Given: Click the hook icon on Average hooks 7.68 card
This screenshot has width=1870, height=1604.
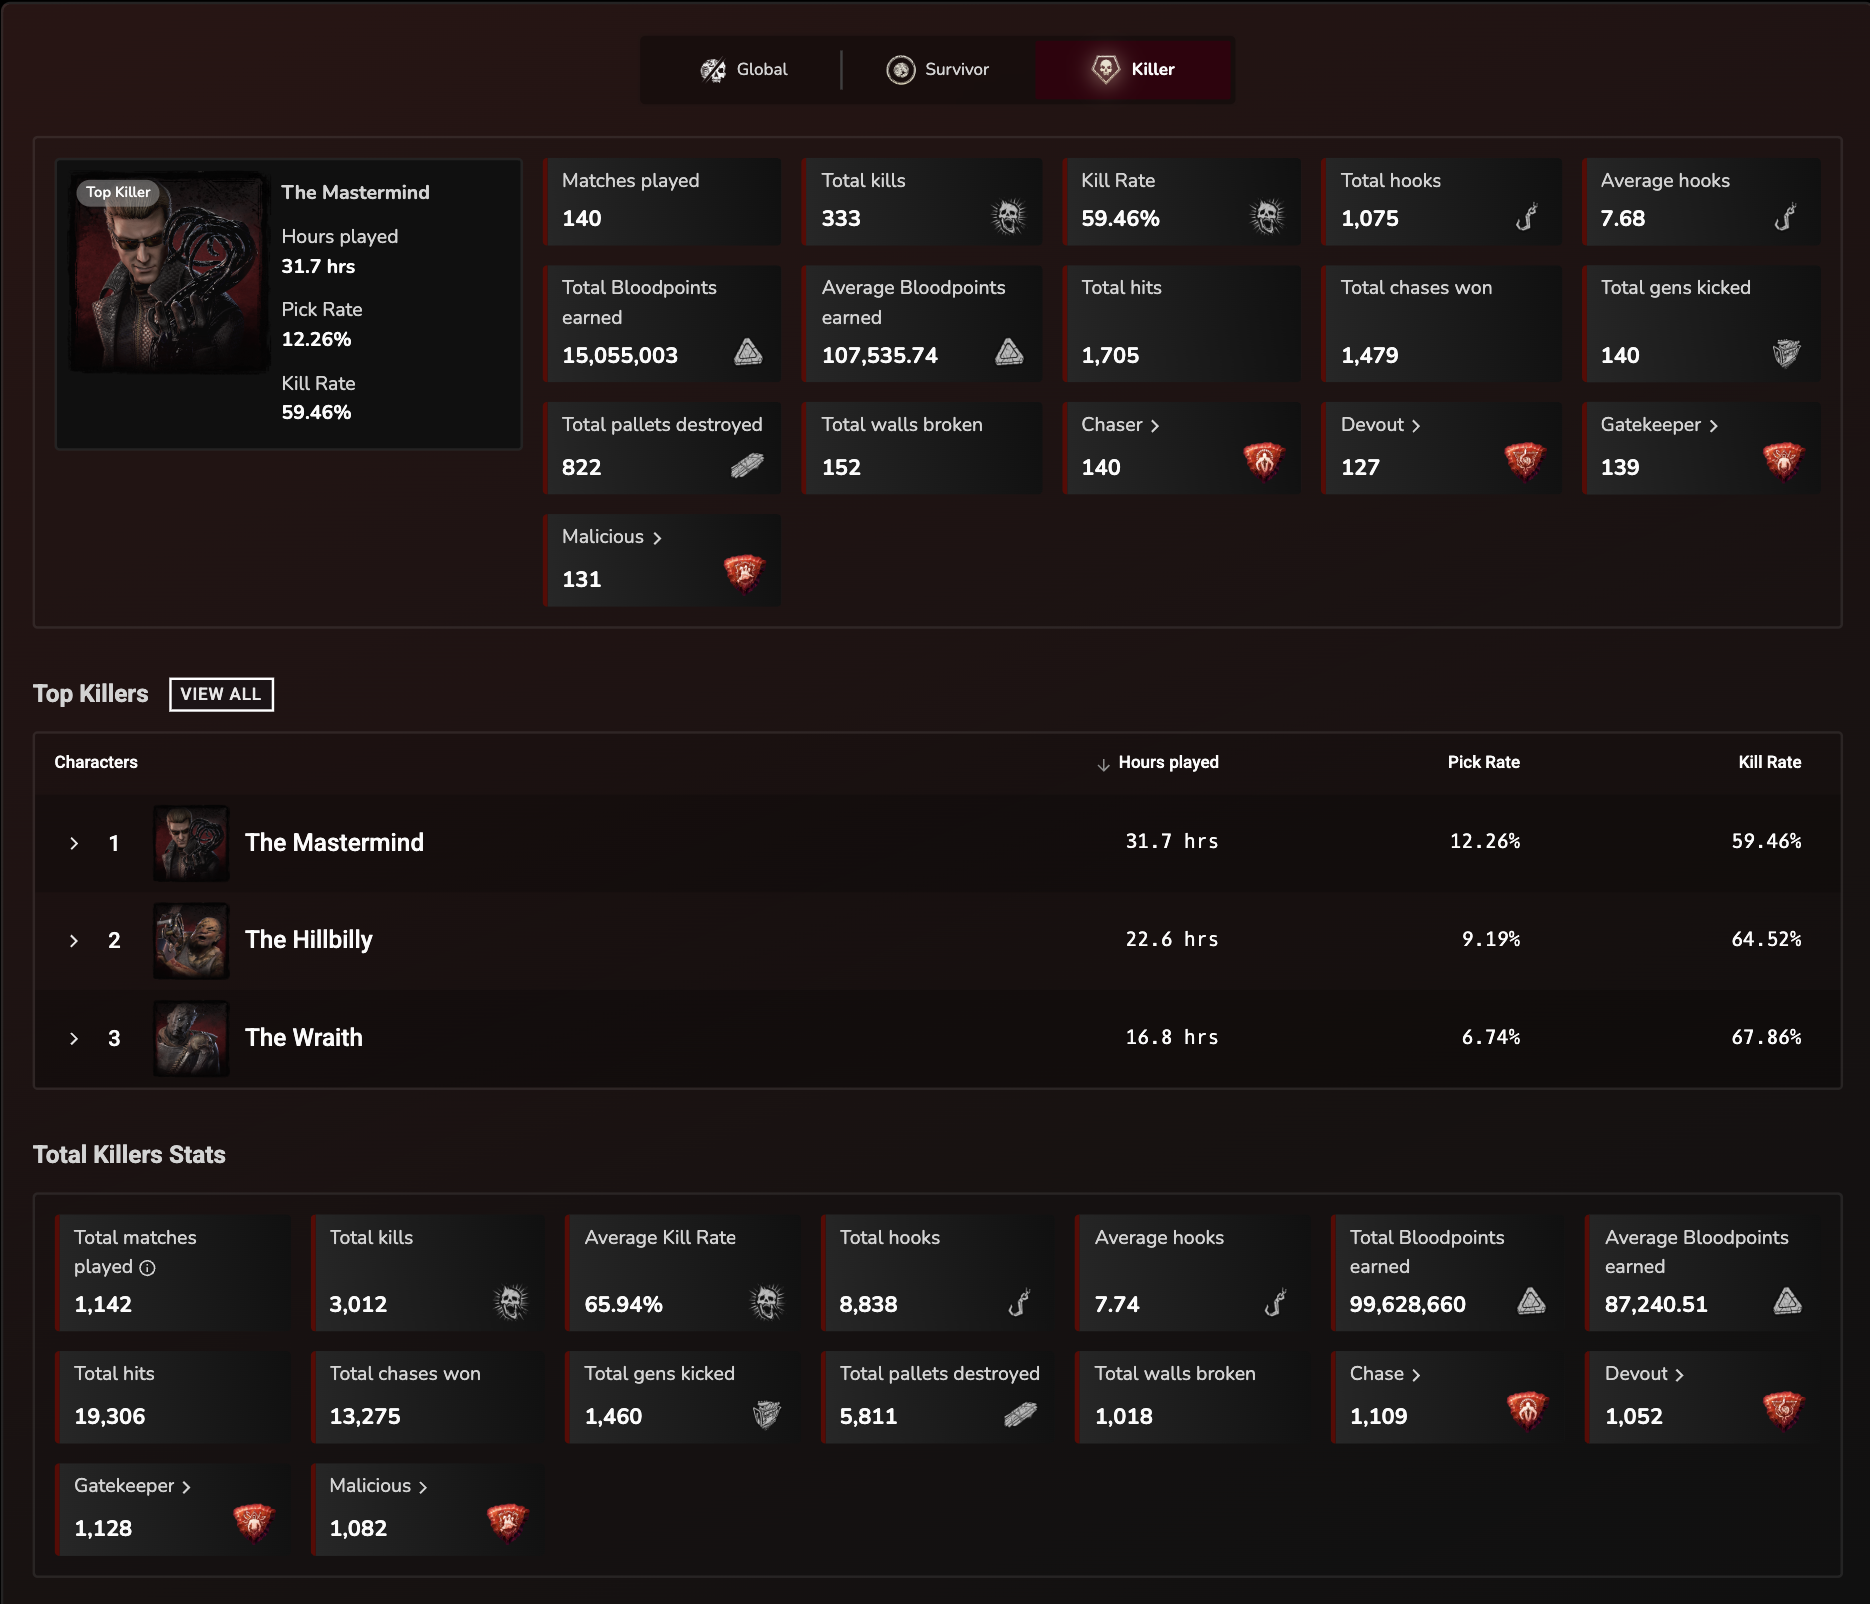Looking at the screenshot, I should pos(1785,216).
